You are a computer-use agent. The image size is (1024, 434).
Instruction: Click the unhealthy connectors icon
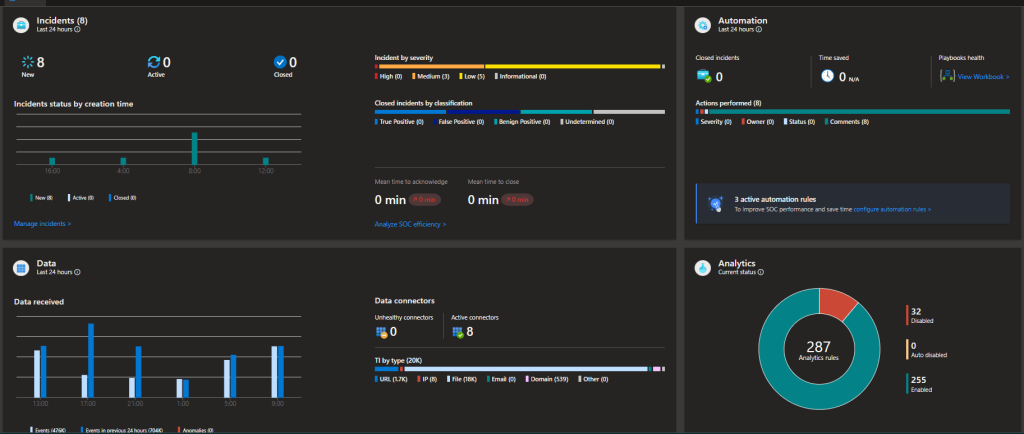click(381, 331)
